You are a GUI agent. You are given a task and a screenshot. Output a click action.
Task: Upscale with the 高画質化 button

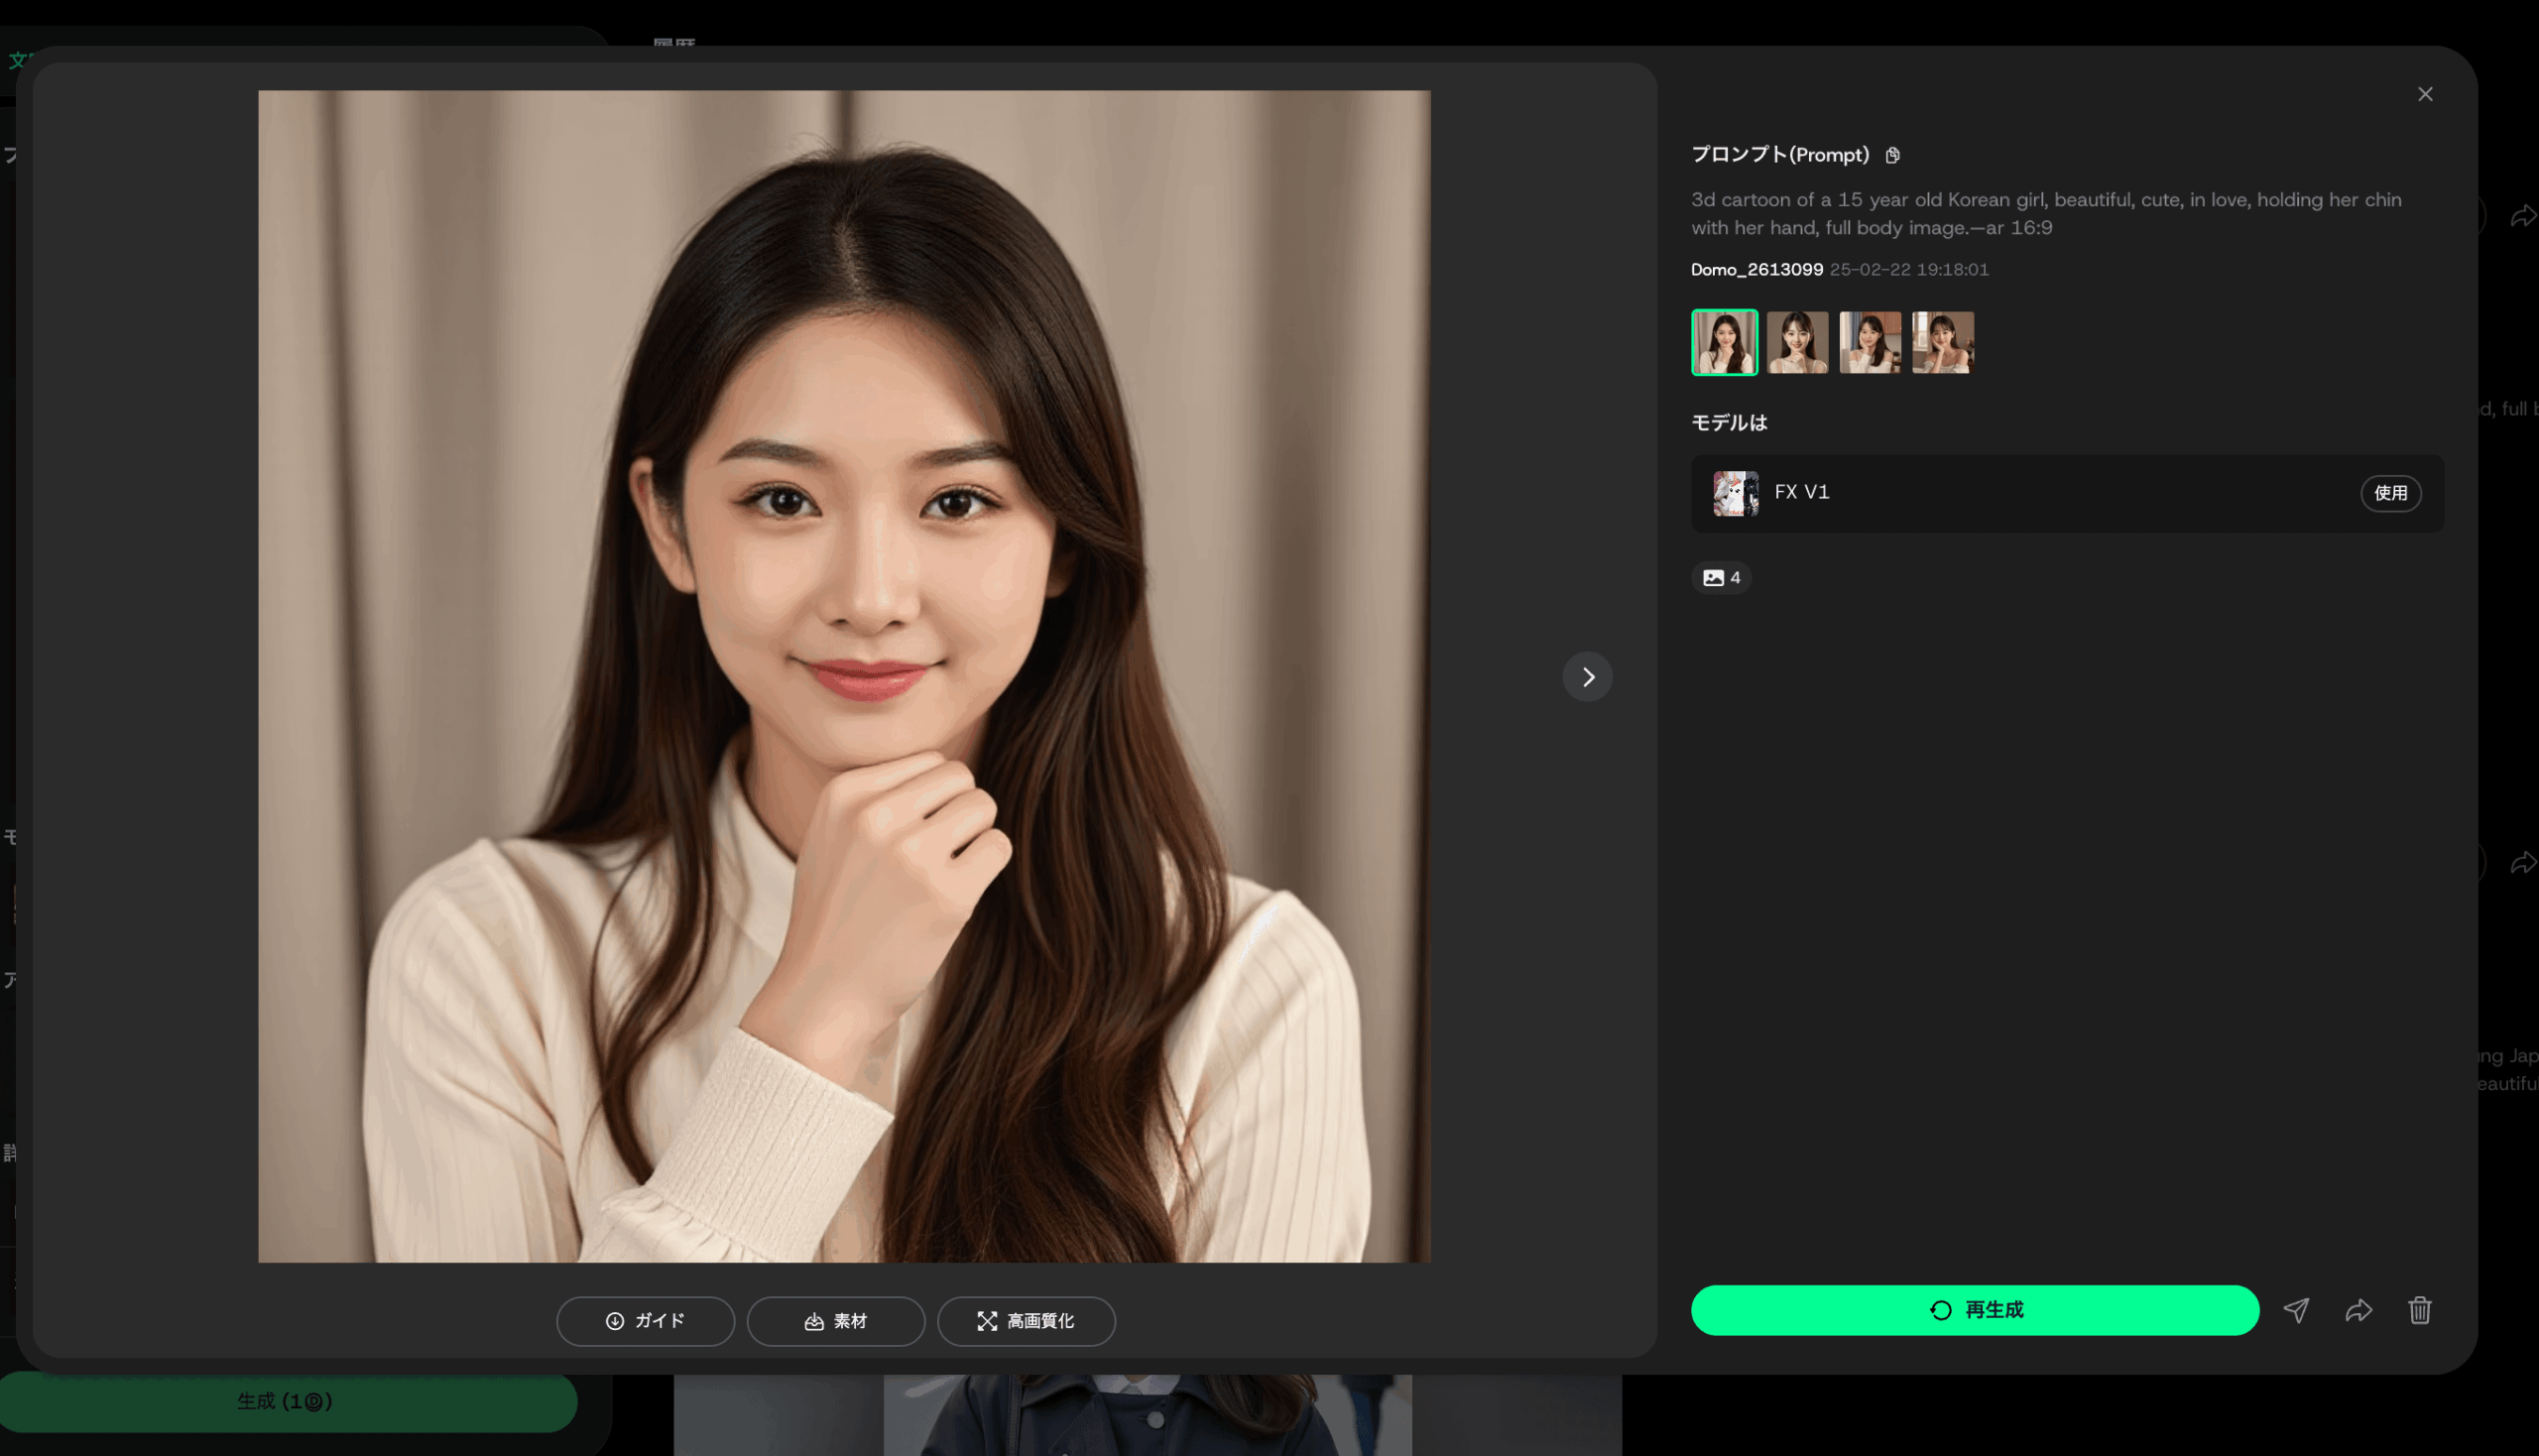[1026, 1321]
